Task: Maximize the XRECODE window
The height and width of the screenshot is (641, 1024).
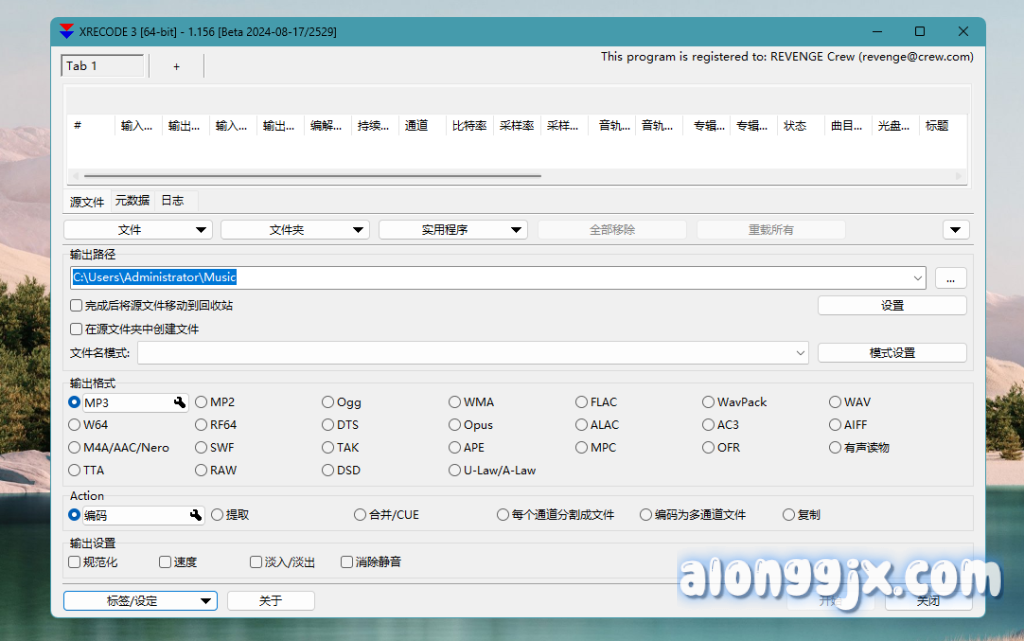Action: (920, 32)
